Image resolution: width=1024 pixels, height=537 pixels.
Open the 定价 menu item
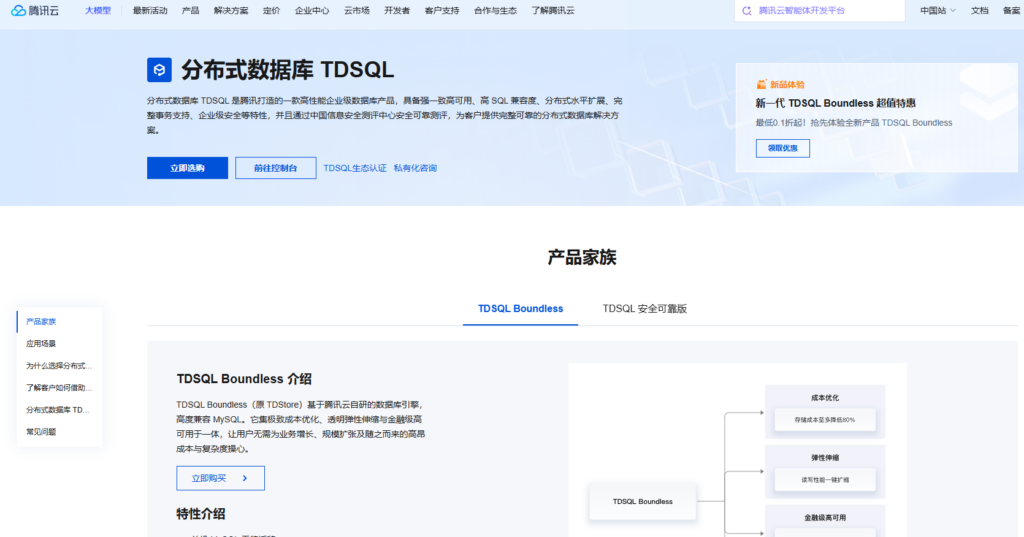pos(272,10)
